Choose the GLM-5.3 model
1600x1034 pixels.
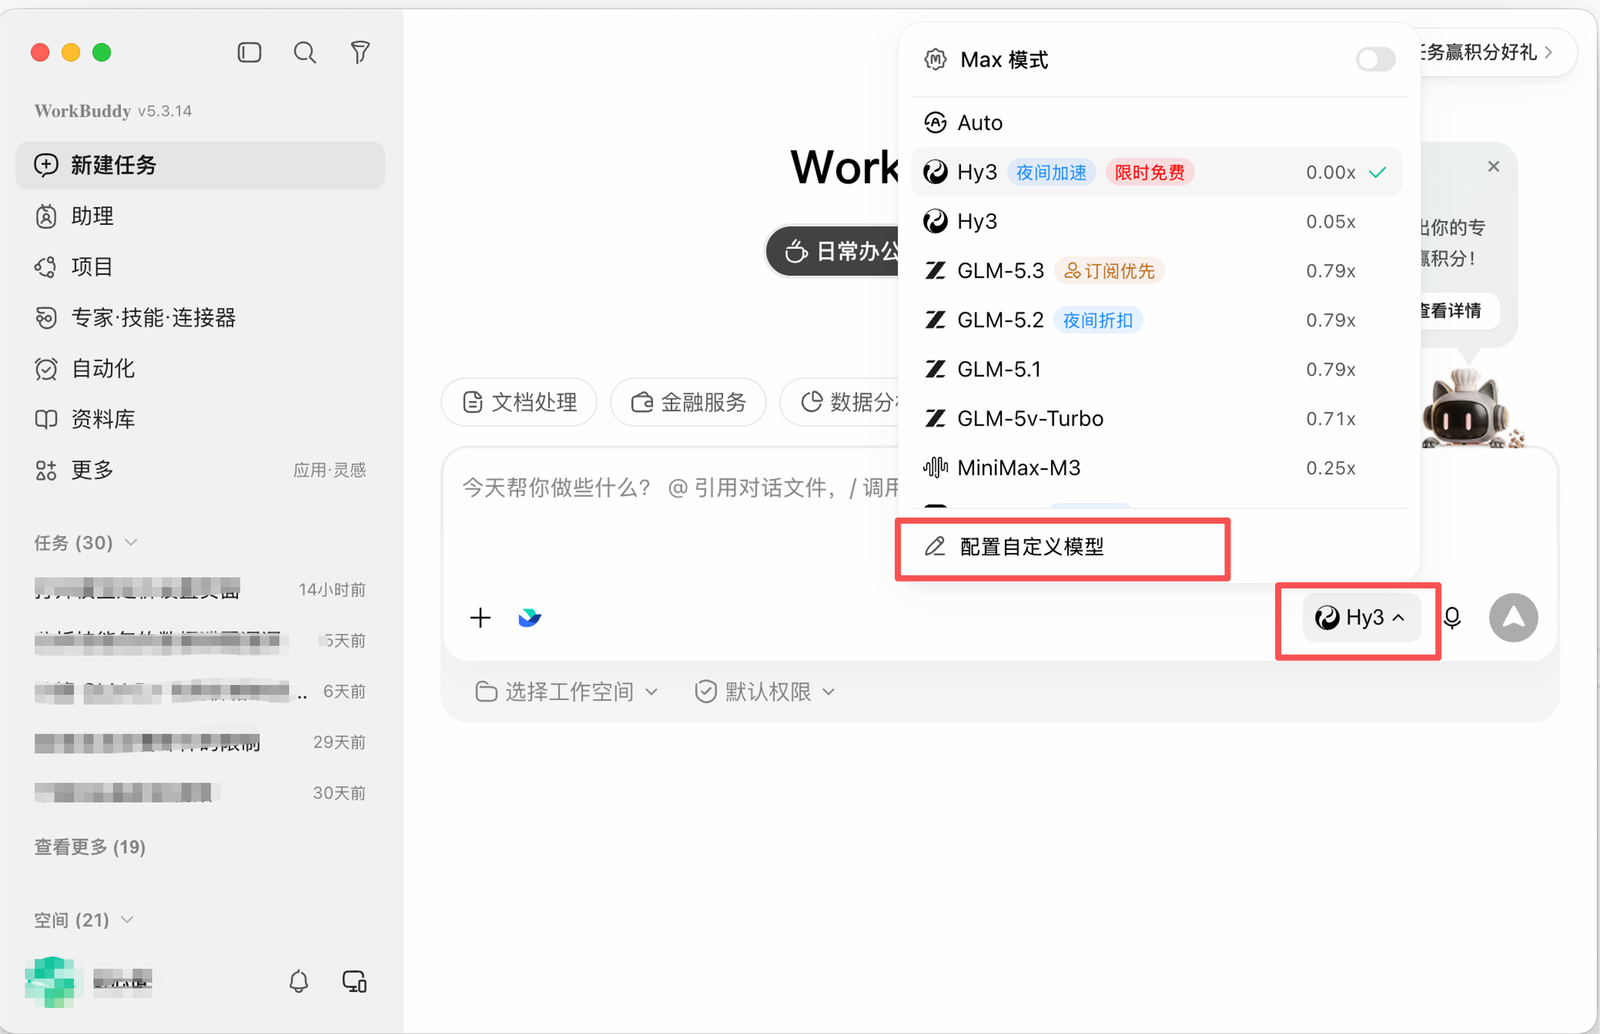pos(1156,271)
